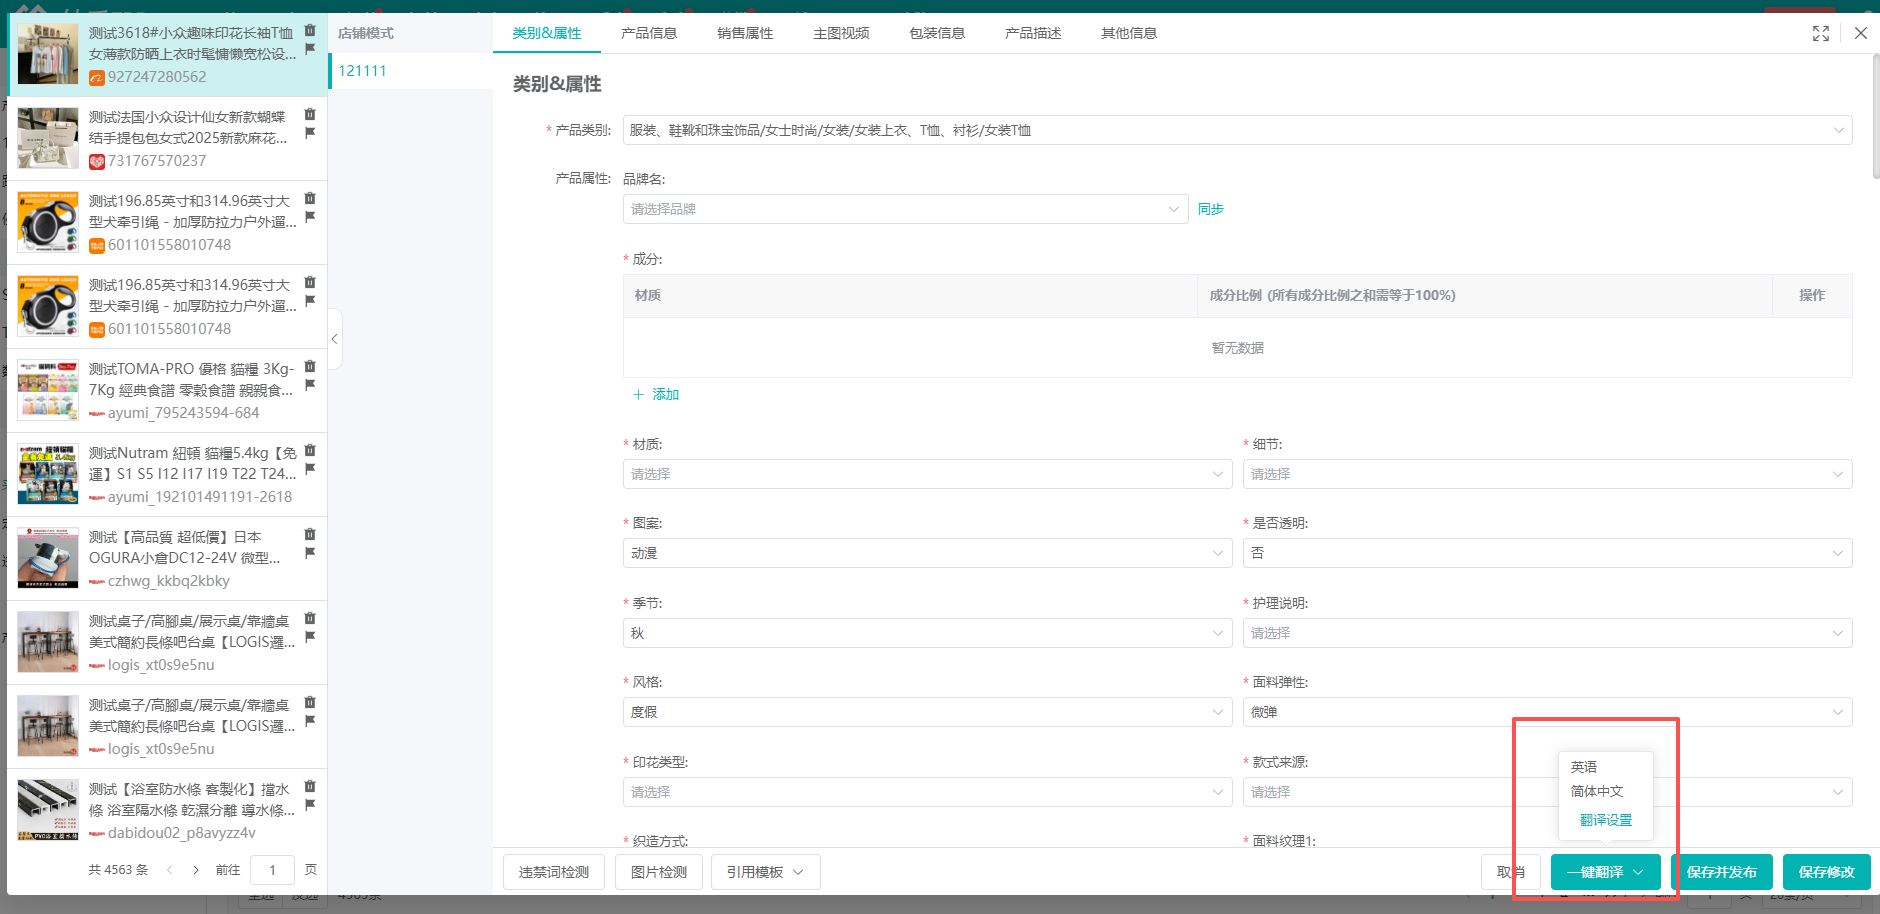Open the 季节 dropdown showing 秋

(927, 633)
